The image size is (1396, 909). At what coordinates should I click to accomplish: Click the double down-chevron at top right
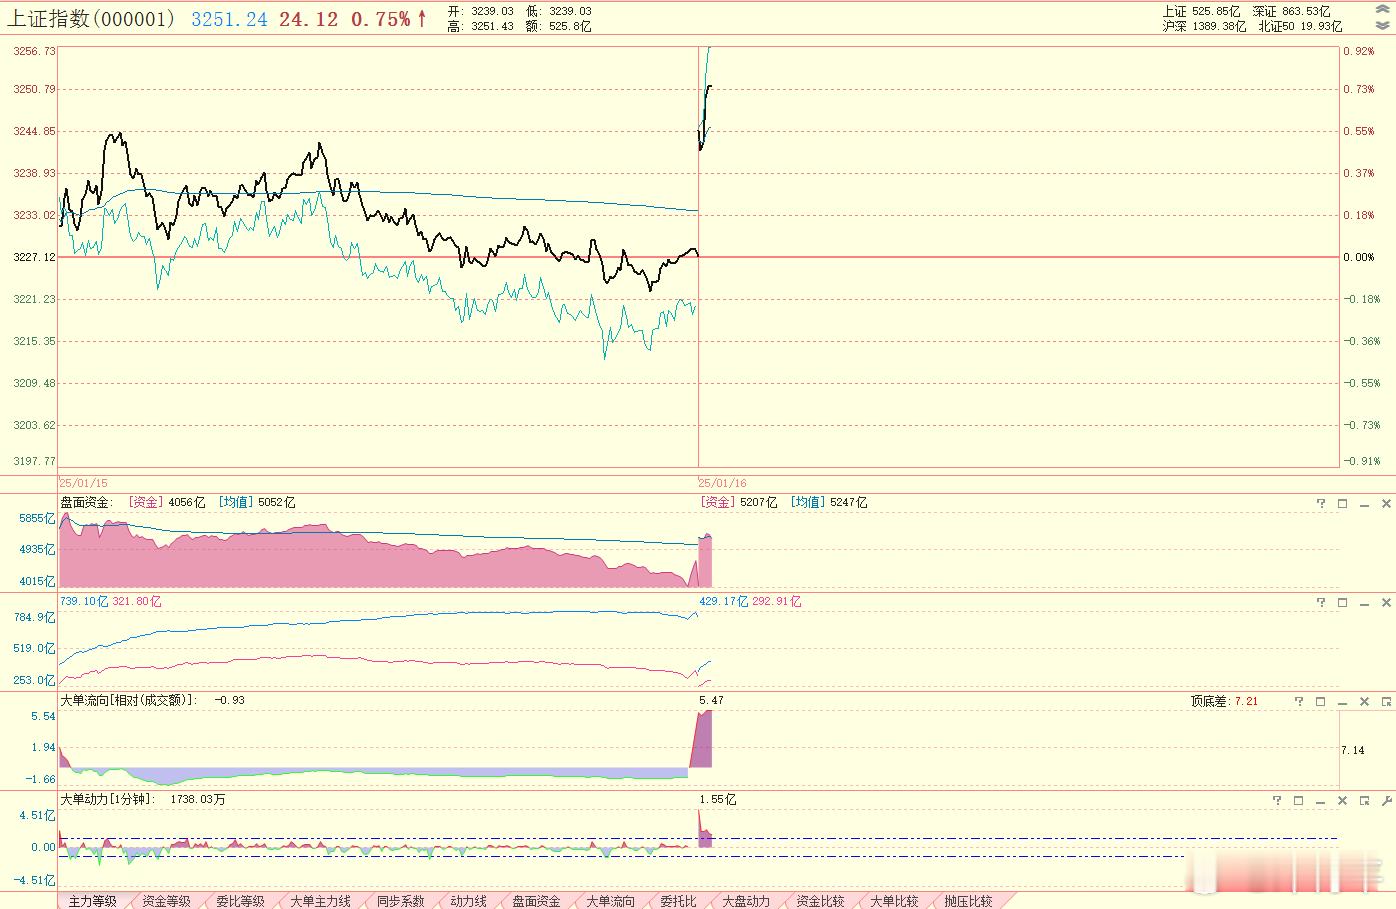pos(1383,26)
